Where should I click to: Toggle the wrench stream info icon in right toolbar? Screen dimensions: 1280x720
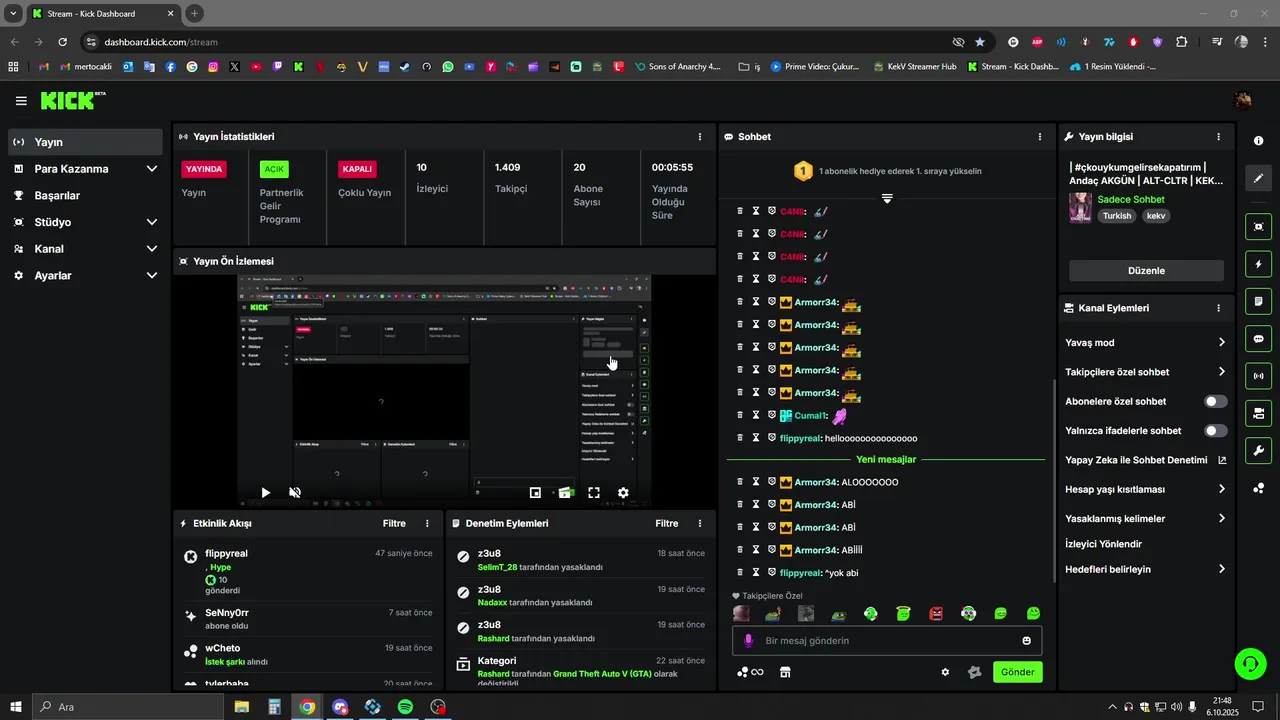coord(1258,450)
